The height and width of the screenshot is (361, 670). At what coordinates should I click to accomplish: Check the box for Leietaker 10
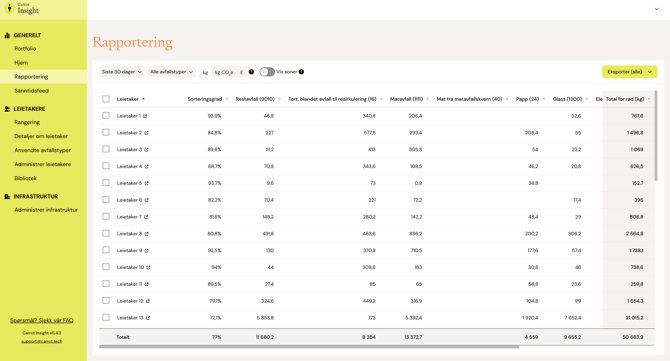coord(106,267)
